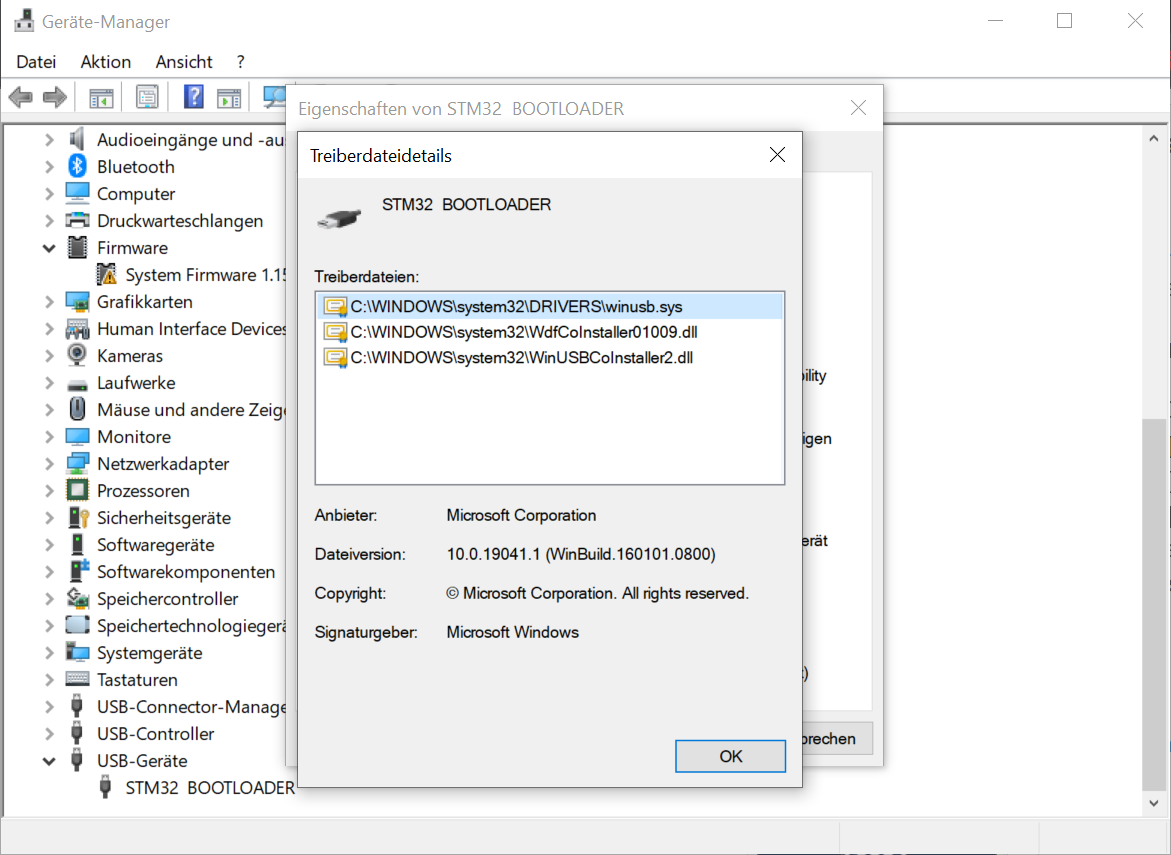Open the Datei menu
The height and width of the screenshot is (855, 1171).
[36, 62]
